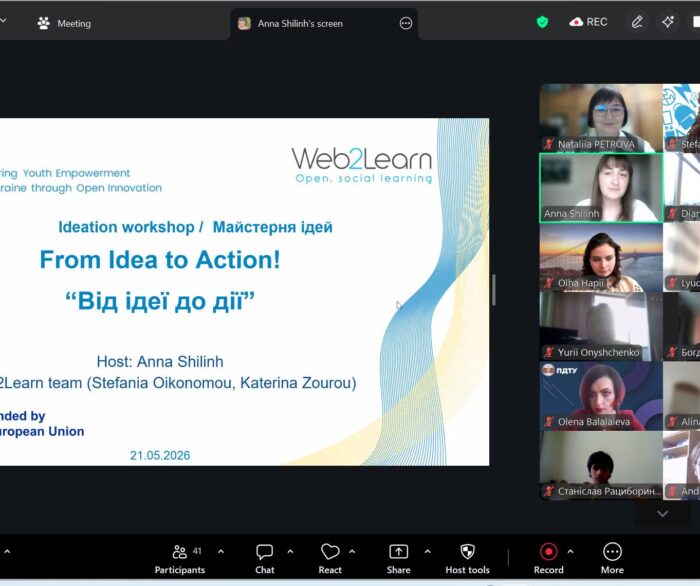
Task: Click Nataliia PETROVA's muted mic icon
Action: (x=549, y=144)
